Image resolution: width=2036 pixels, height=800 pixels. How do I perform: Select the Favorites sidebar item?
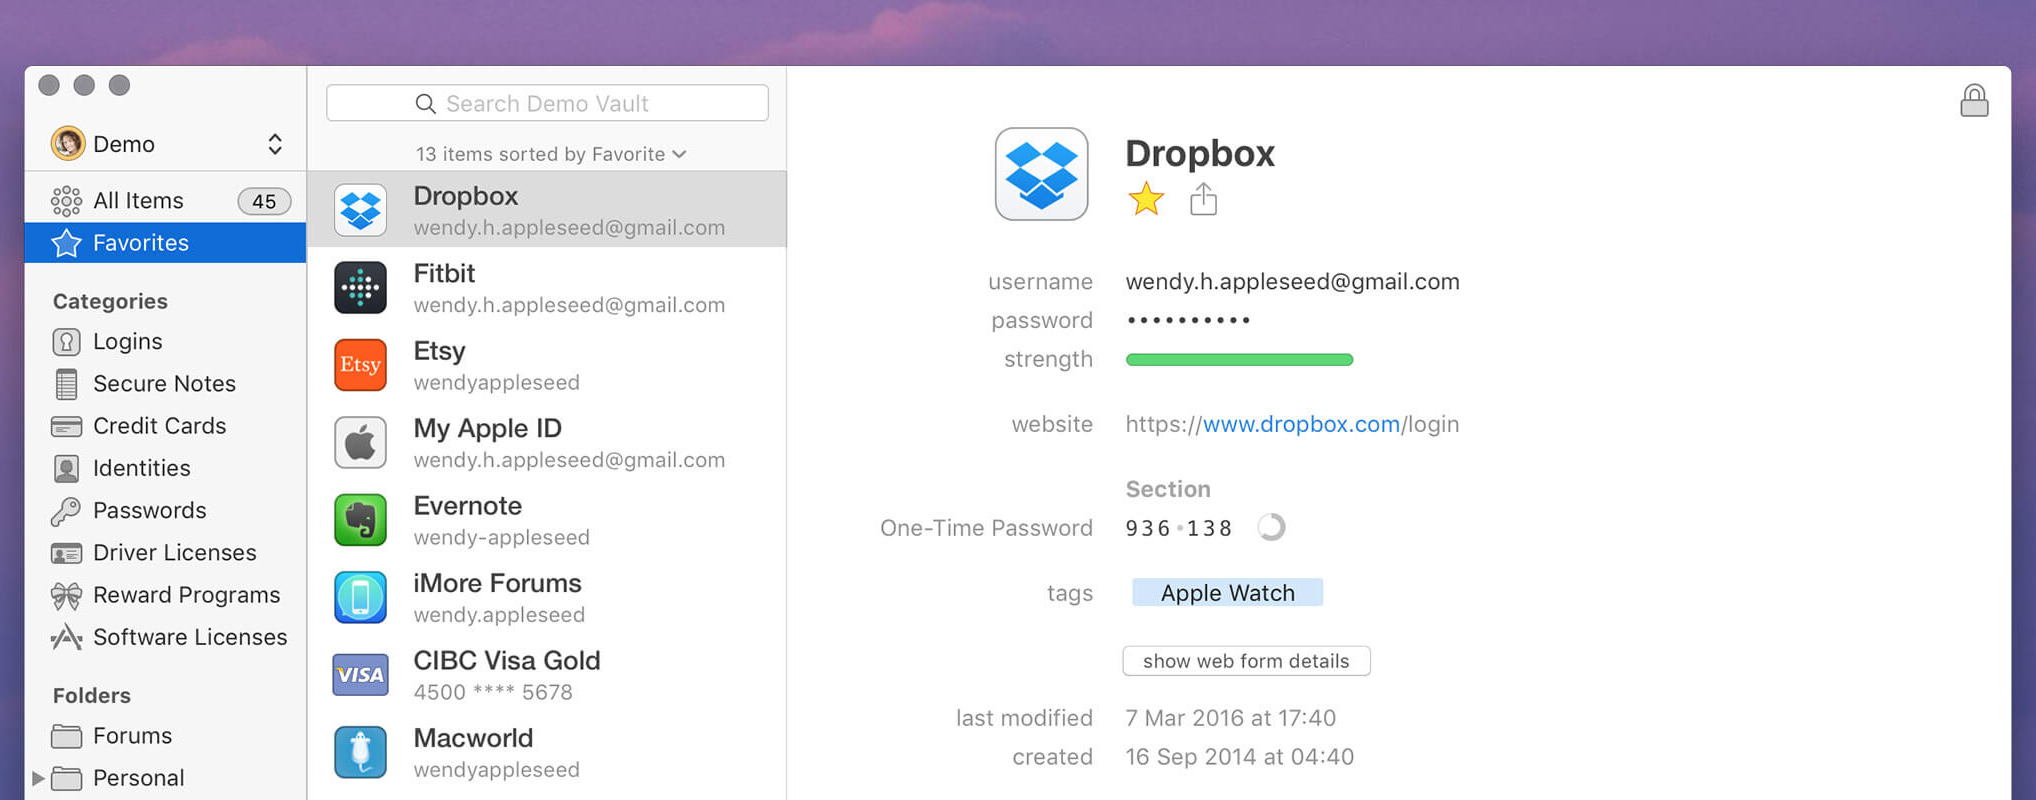(166, 243)
